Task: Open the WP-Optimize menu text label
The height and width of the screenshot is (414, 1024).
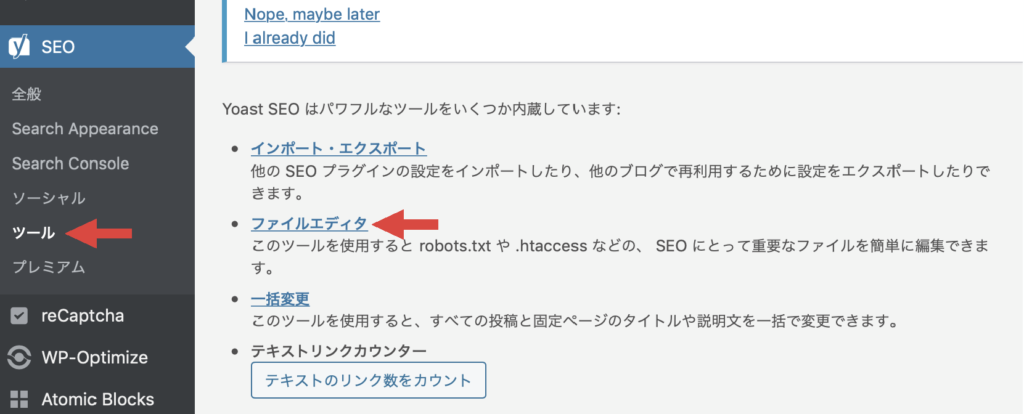Action: pyautogui.click(x=94, y=357)
